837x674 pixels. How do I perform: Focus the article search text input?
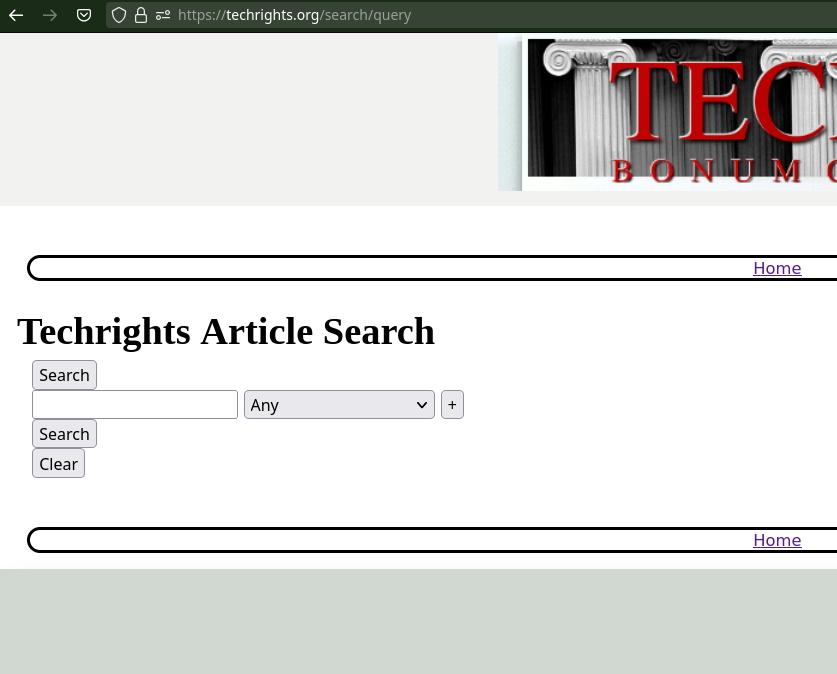(x=135, y=405)
